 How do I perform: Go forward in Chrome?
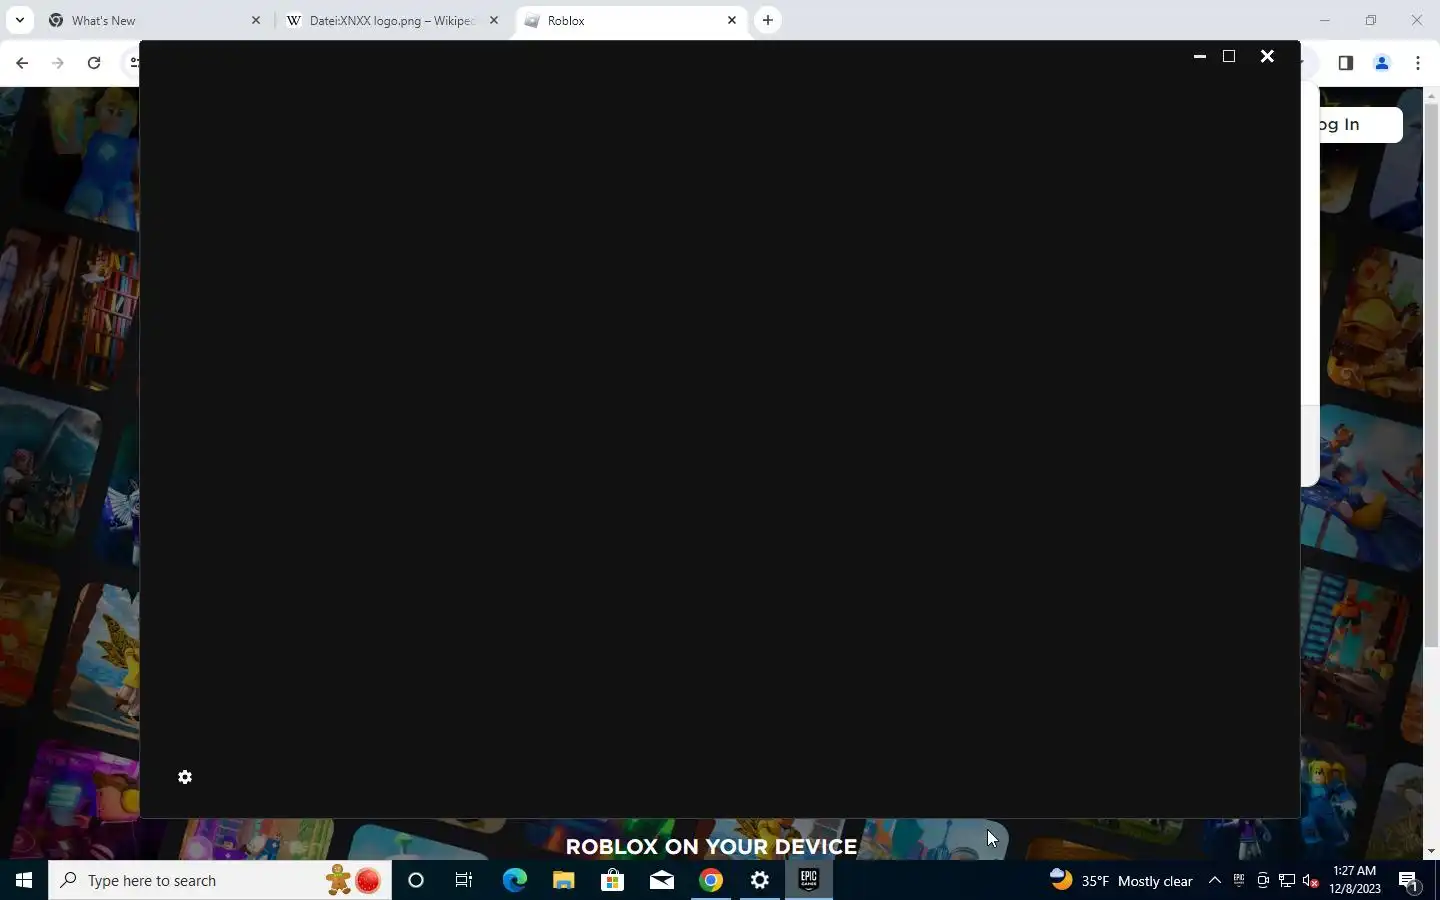pos(58,63)
